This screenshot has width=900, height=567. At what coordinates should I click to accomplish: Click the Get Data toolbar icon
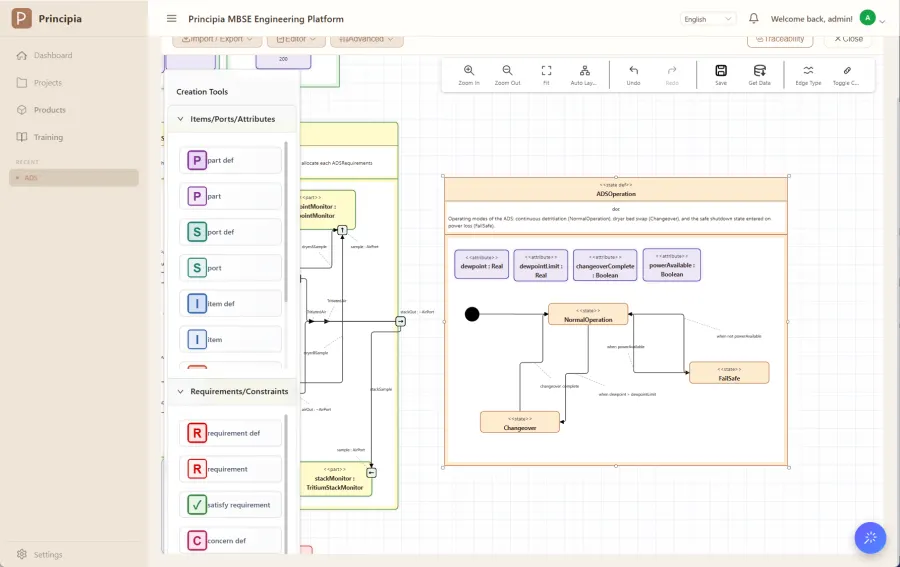point(759,75)
